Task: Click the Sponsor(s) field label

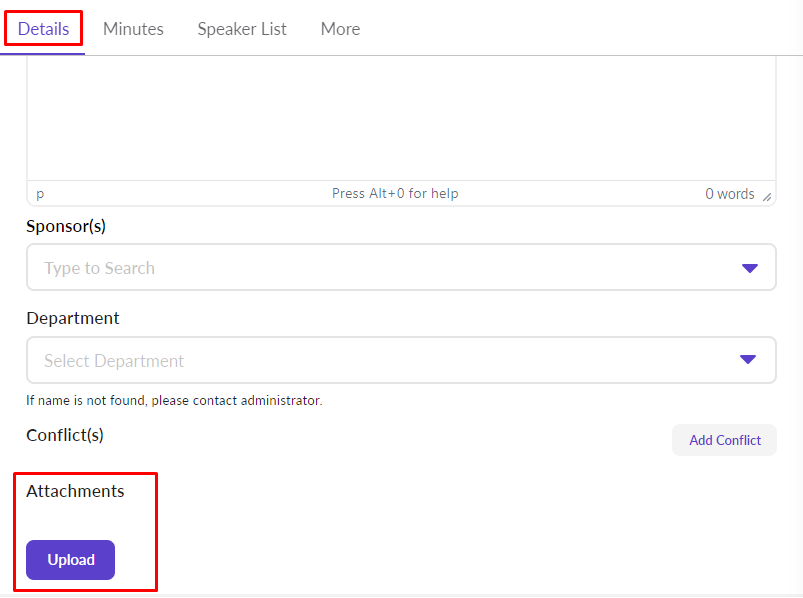Action: click(66, 226)
